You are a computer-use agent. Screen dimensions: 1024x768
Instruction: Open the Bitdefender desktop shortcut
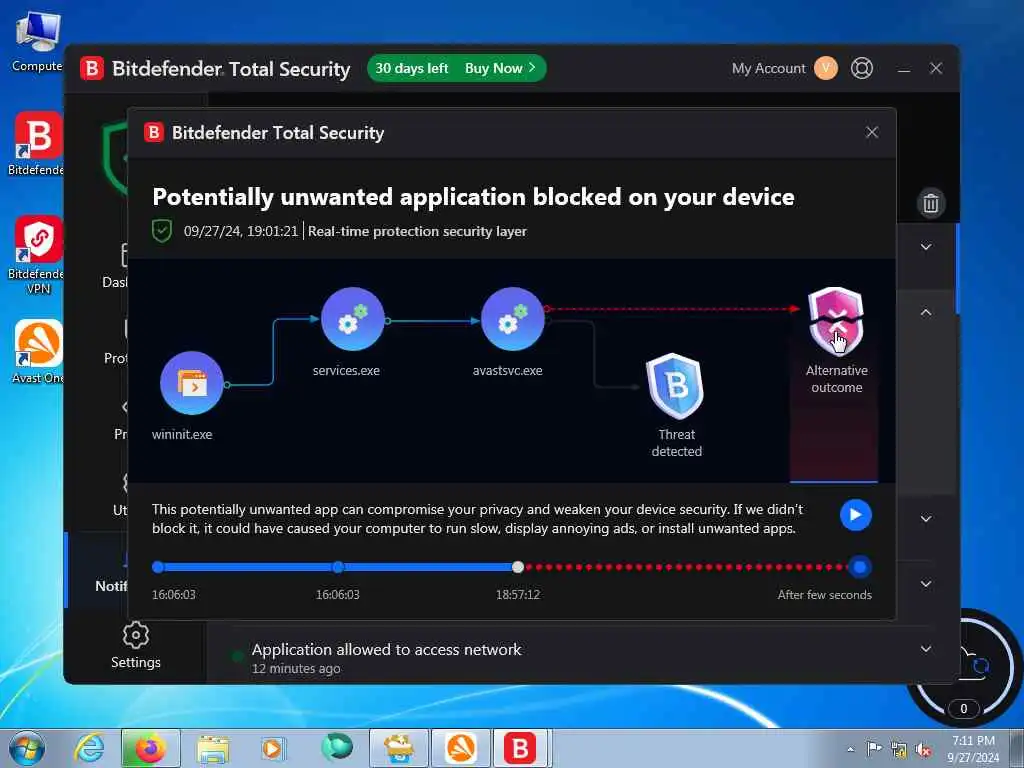pyautogui.click(x=38, y=144)
